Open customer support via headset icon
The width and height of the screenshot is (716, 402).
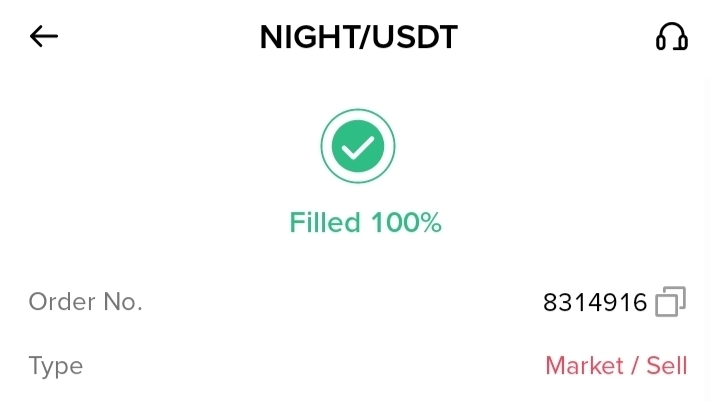[x=671, y=37]
